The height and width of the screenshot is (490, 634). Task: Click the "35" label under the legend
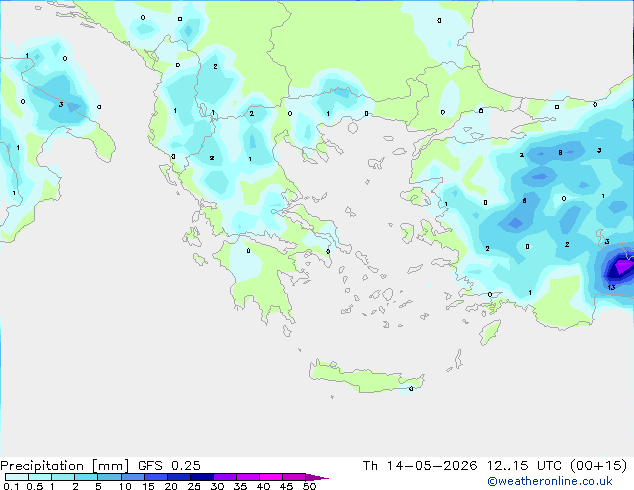click(240, 486)
